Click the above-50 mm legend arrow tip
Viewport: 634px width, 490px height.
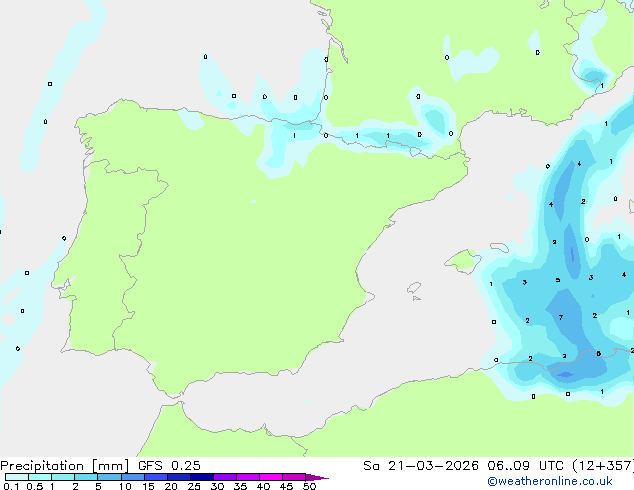pos(317,477)
